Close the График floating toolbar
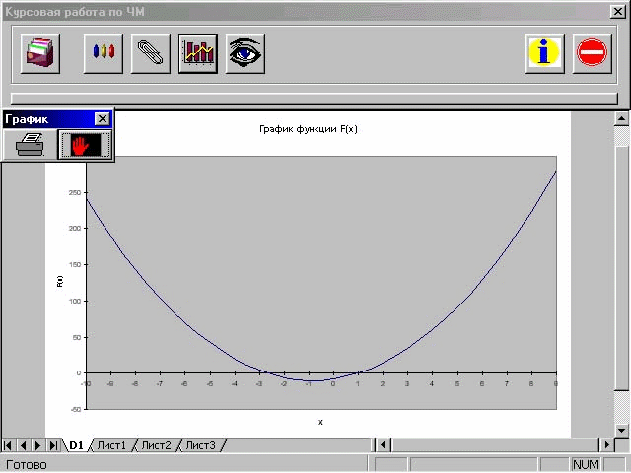This screenshot has height=473, width=631. [x=102, y=119]
